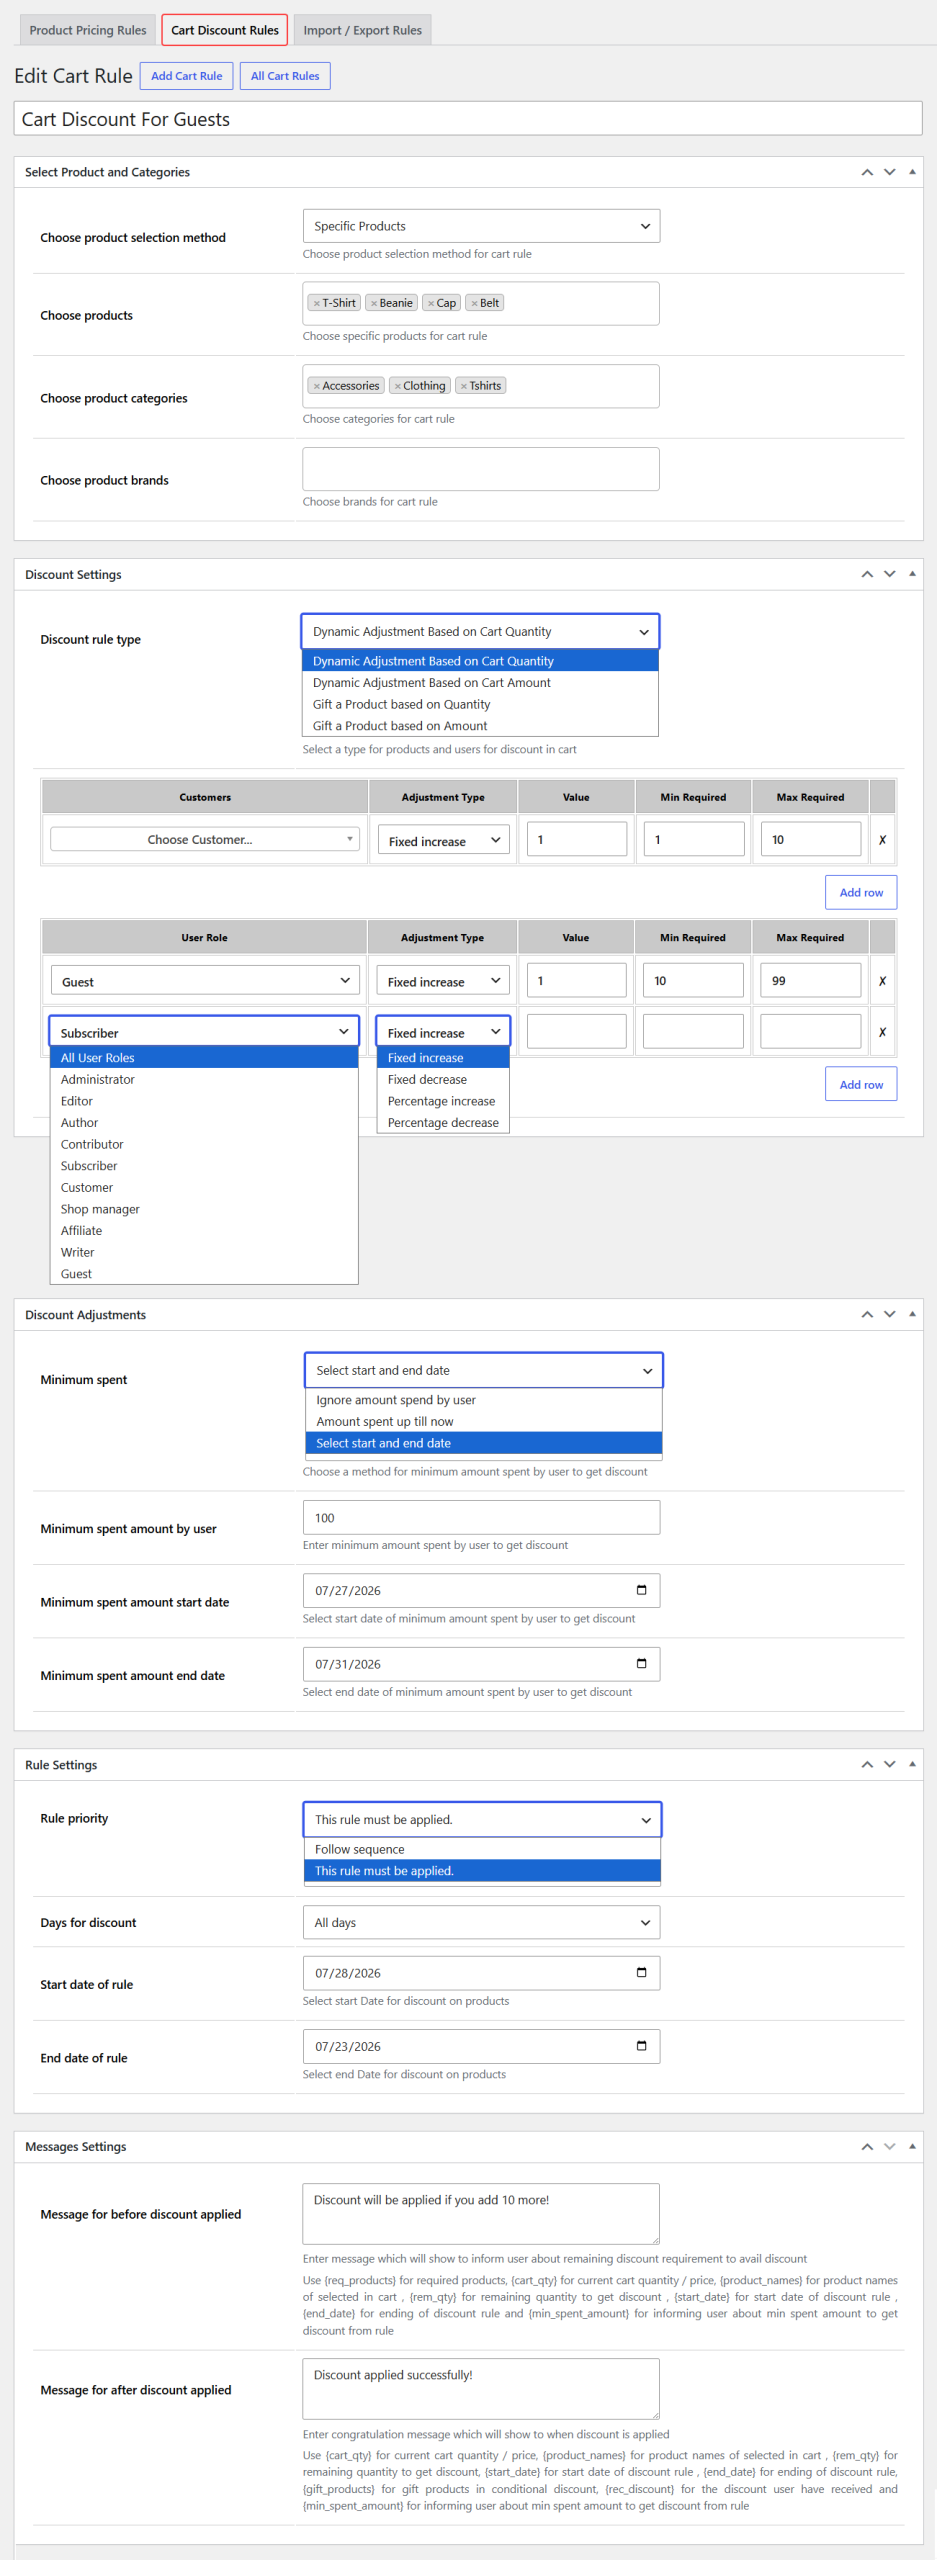Open calendar picker for Start date of rule
The height and width of the screenshot is (2560, 937).
tap(642, 1972)
